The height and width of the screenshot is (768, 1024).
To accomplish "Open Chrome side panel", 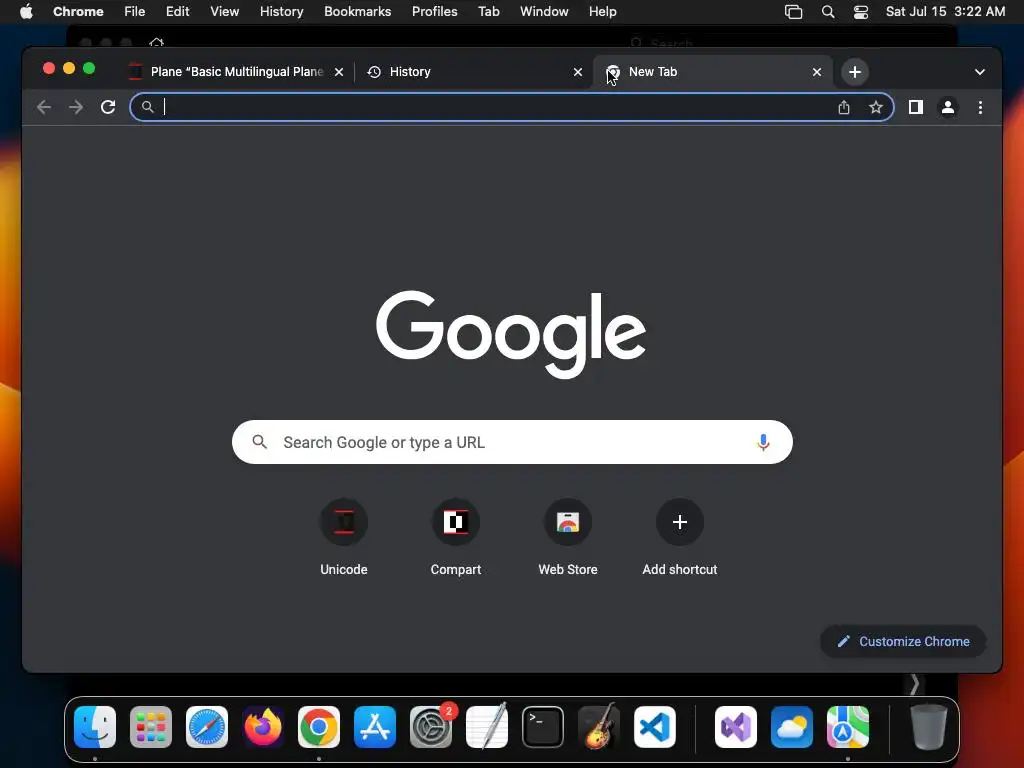I will (916, 107).
